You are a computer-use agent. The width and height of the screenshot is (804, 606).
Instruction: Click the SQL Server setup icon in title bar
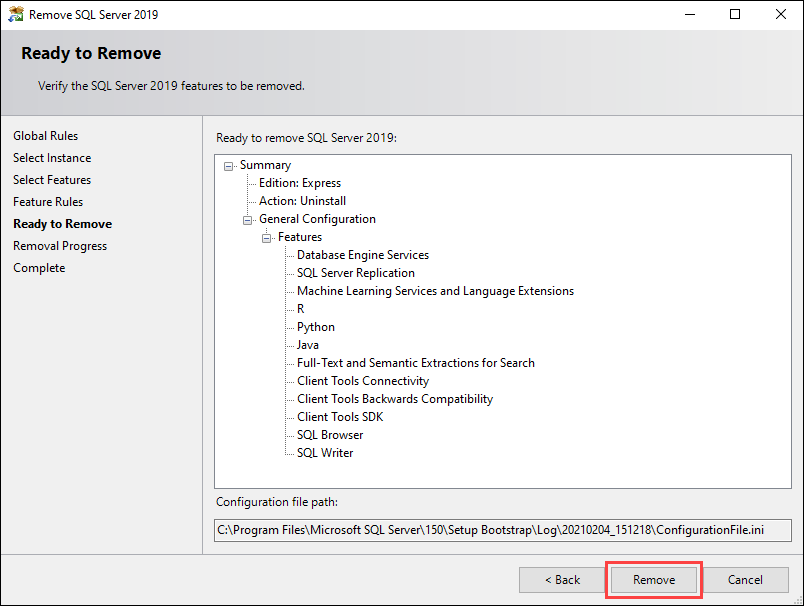(x=15, y=14)
